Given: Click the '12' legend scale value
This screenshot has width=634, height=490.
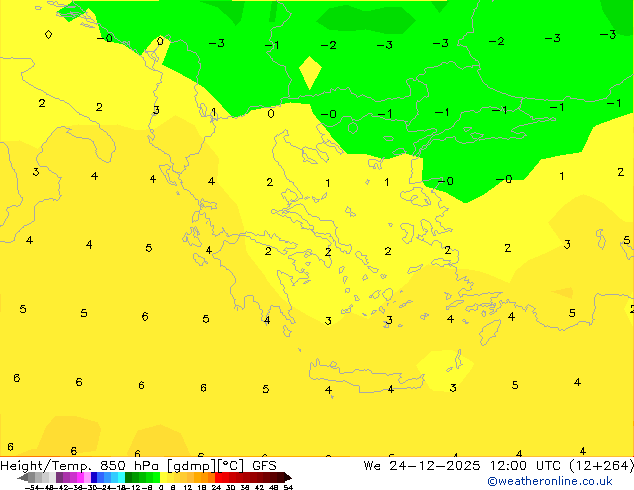Looking at the screenshot, I should pos(188,487).
